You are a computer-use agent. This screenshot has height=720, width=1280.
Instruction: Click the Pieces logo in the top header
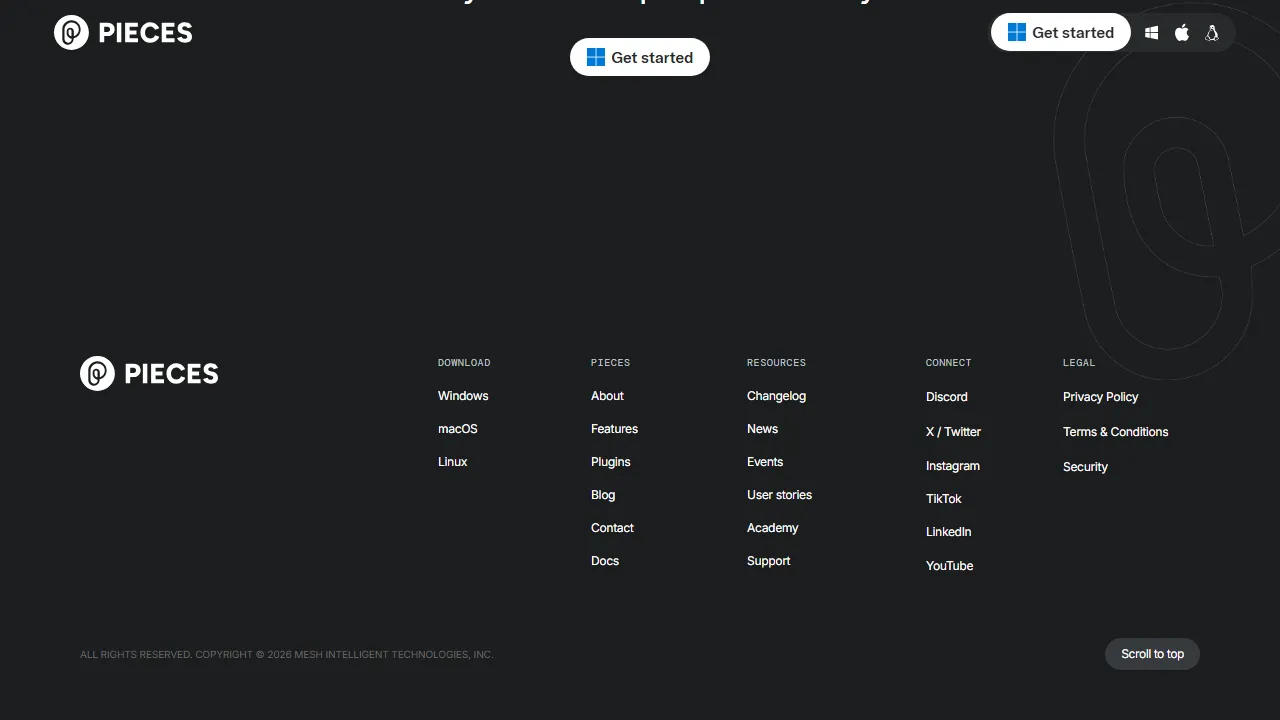123,33
